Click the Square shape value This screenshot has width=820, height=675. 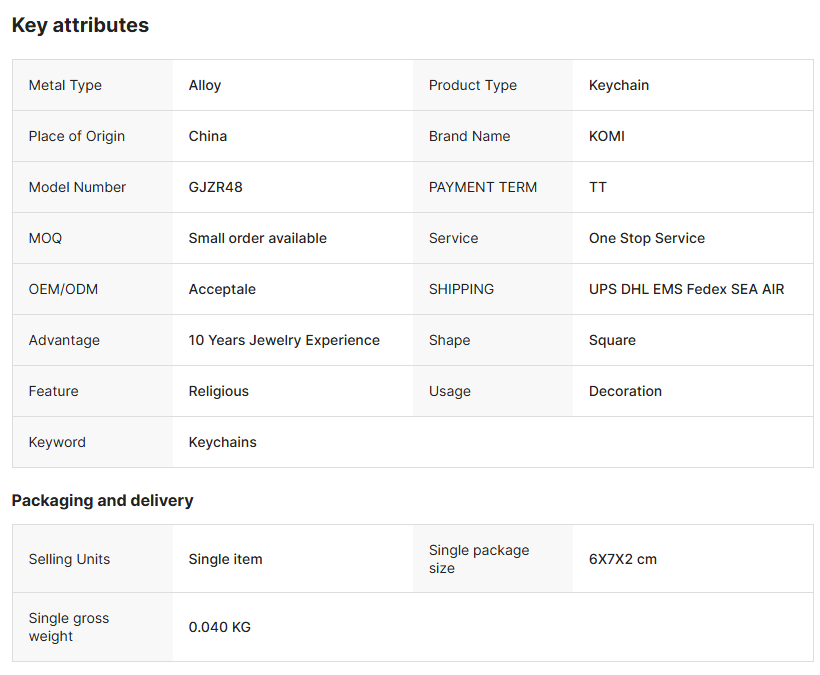612,340
